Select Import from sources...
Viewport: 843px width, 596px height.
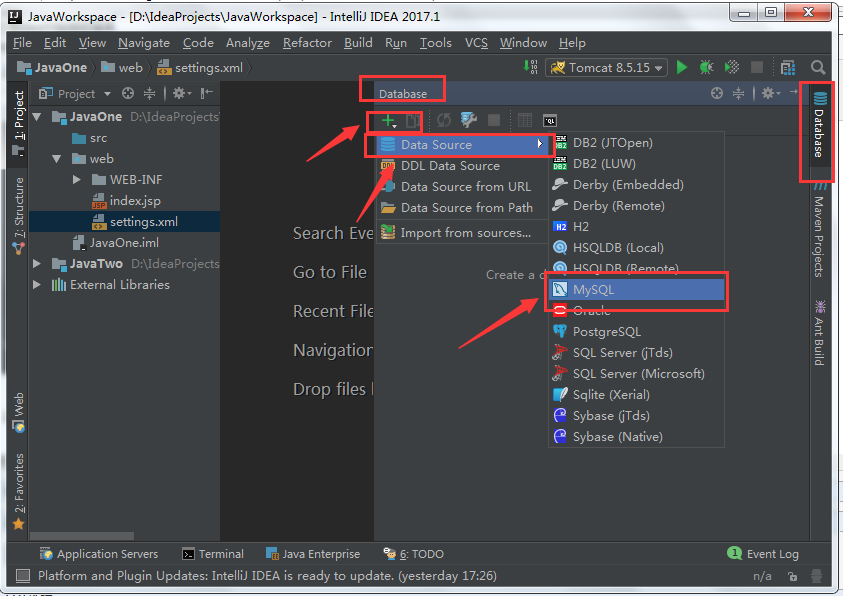[x=462, y=233]
